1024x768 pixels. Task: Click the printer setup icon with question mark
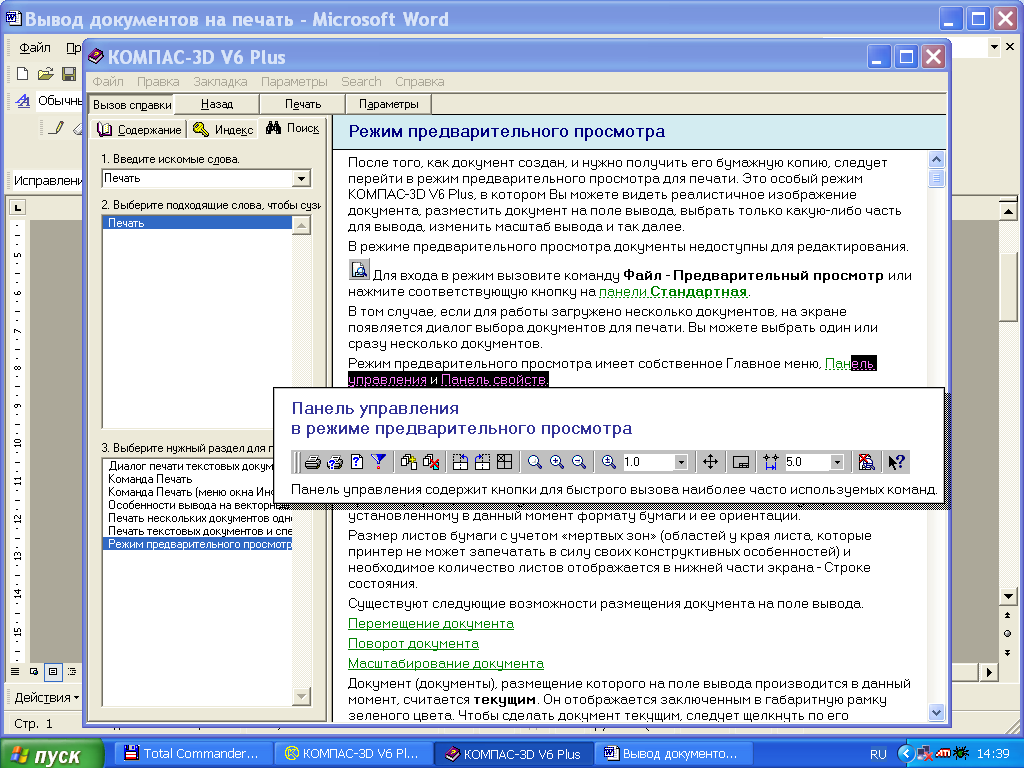coord(335,462)
